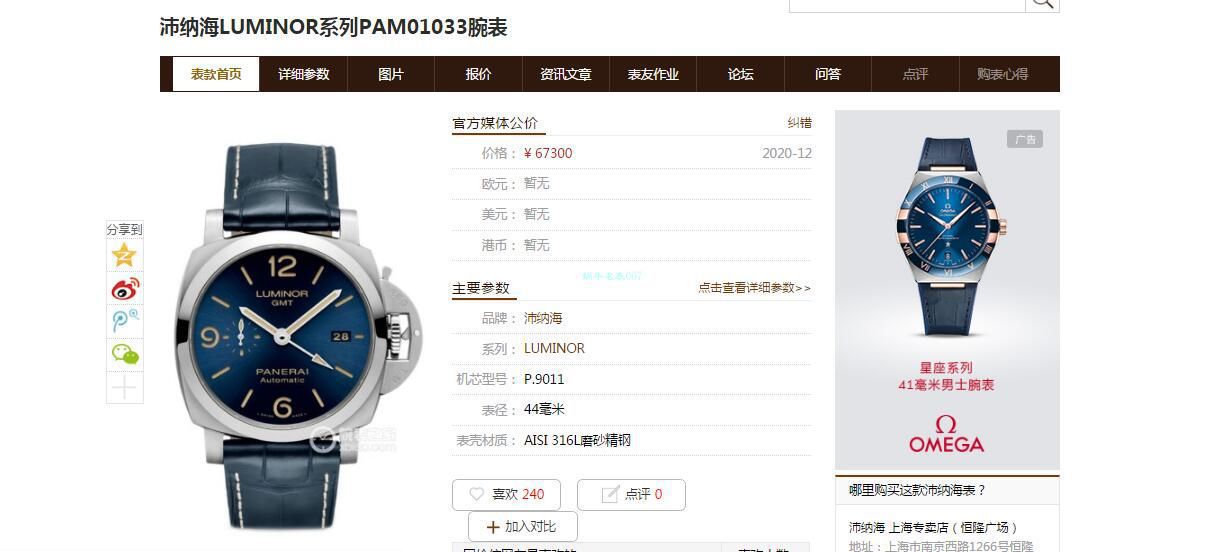Open the 沛纳海 brand link
The width and height of the screenshot is (1224, 552).
point(543,318)
